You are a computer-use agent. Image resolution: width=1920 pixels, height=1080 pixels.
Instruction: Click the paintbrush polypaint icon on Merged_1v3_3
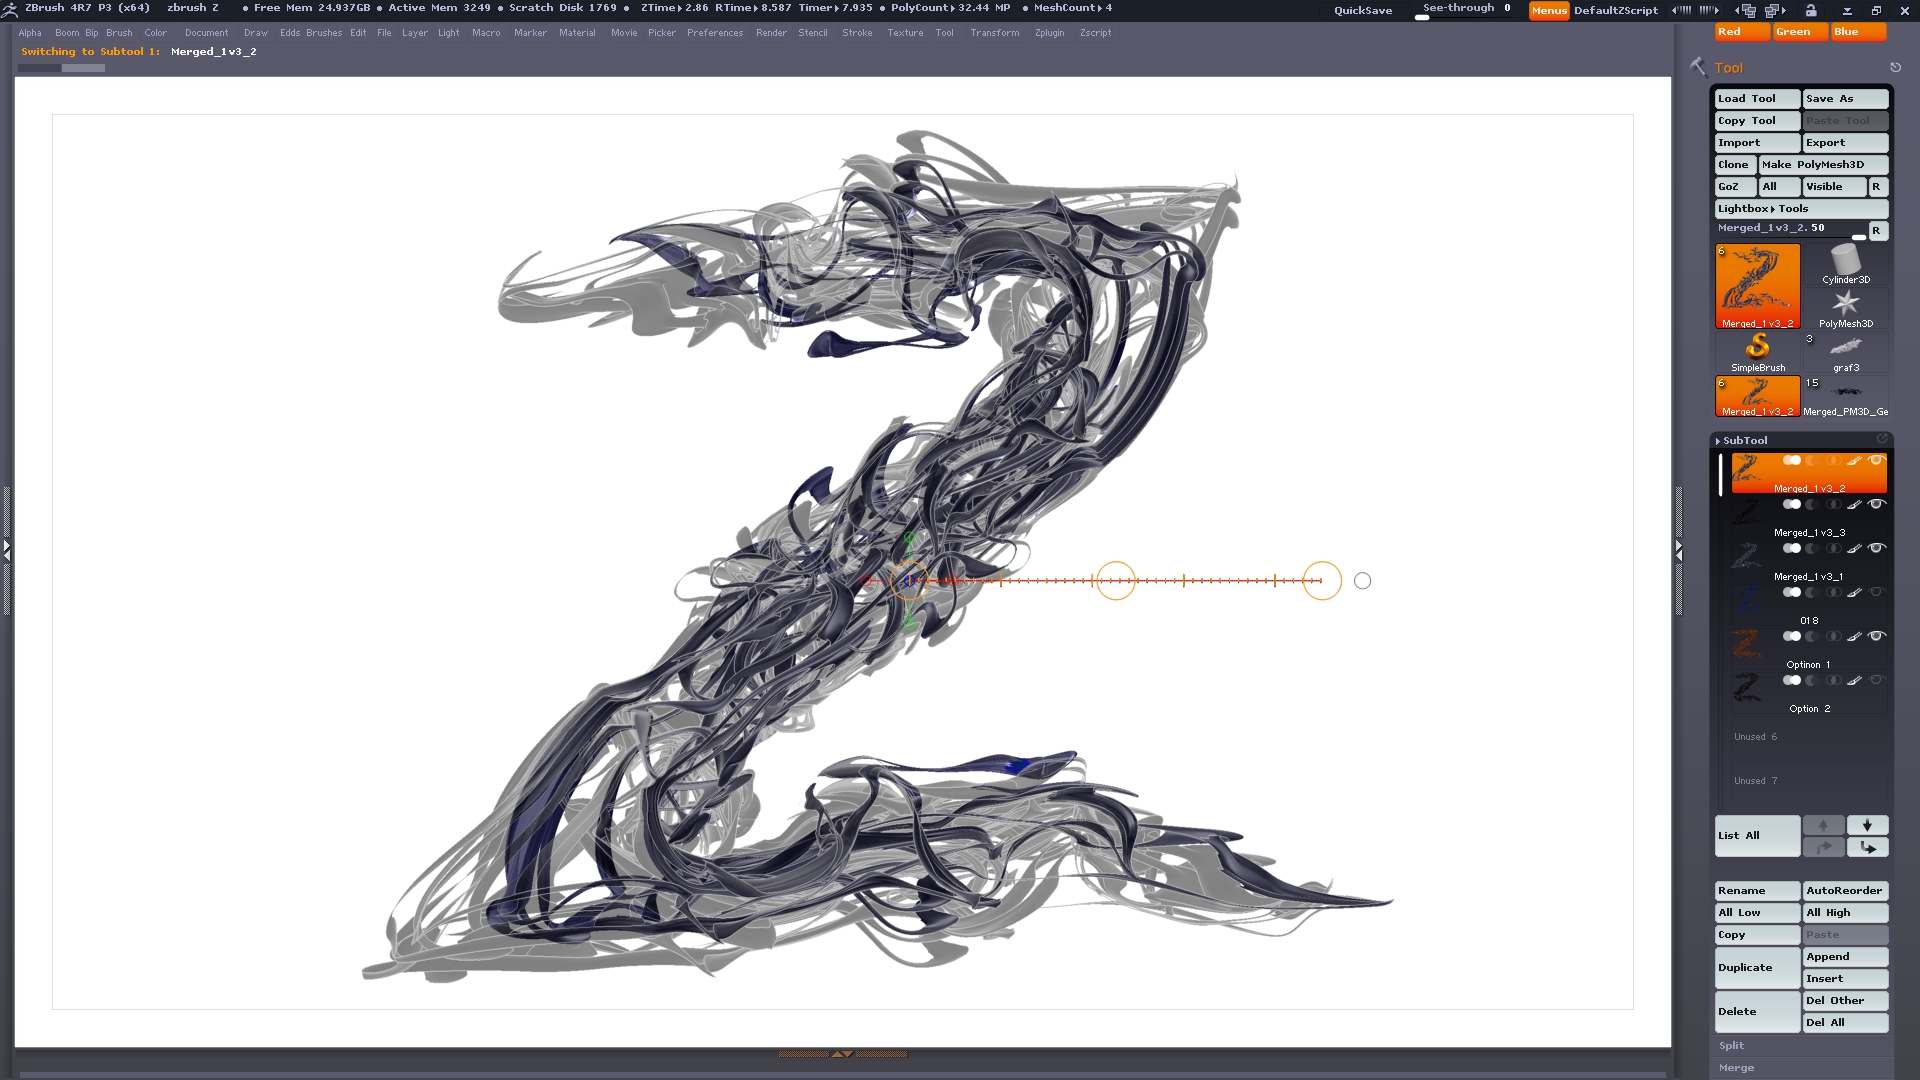pos(1854,504)
